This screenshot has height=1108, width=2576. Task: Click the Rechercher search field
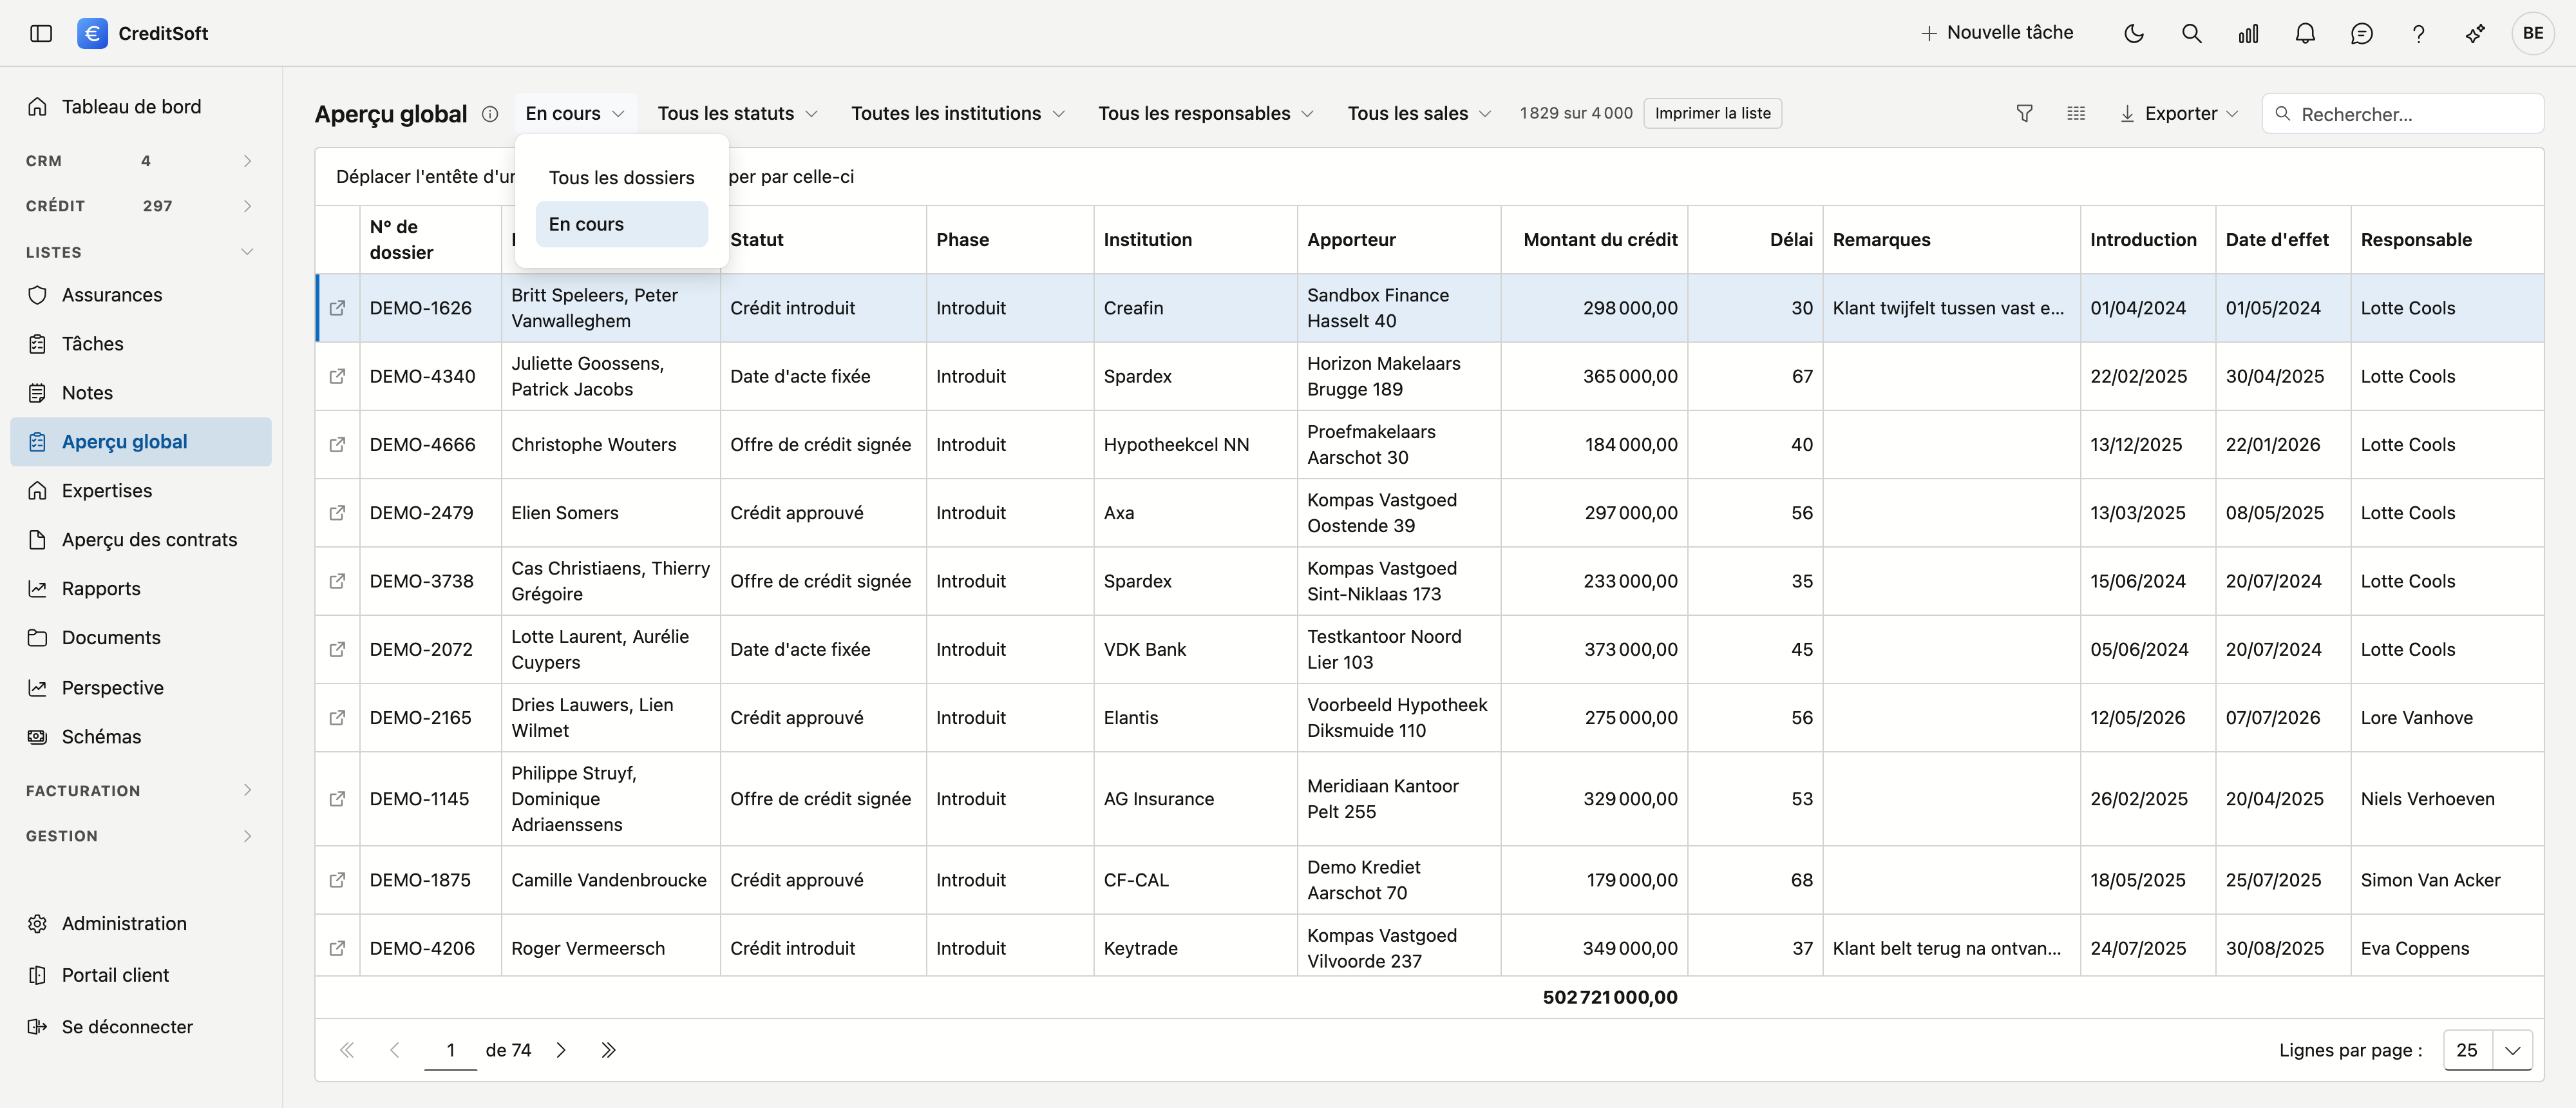point(2402,114)
